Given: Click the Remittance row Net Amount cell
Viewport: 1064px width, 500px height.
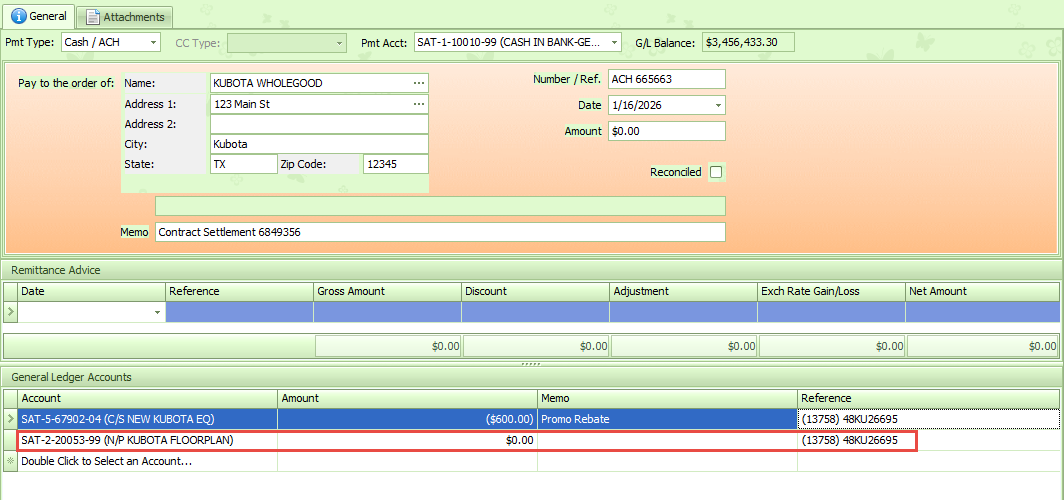Looking at the screenshot, I should (982, 312).
